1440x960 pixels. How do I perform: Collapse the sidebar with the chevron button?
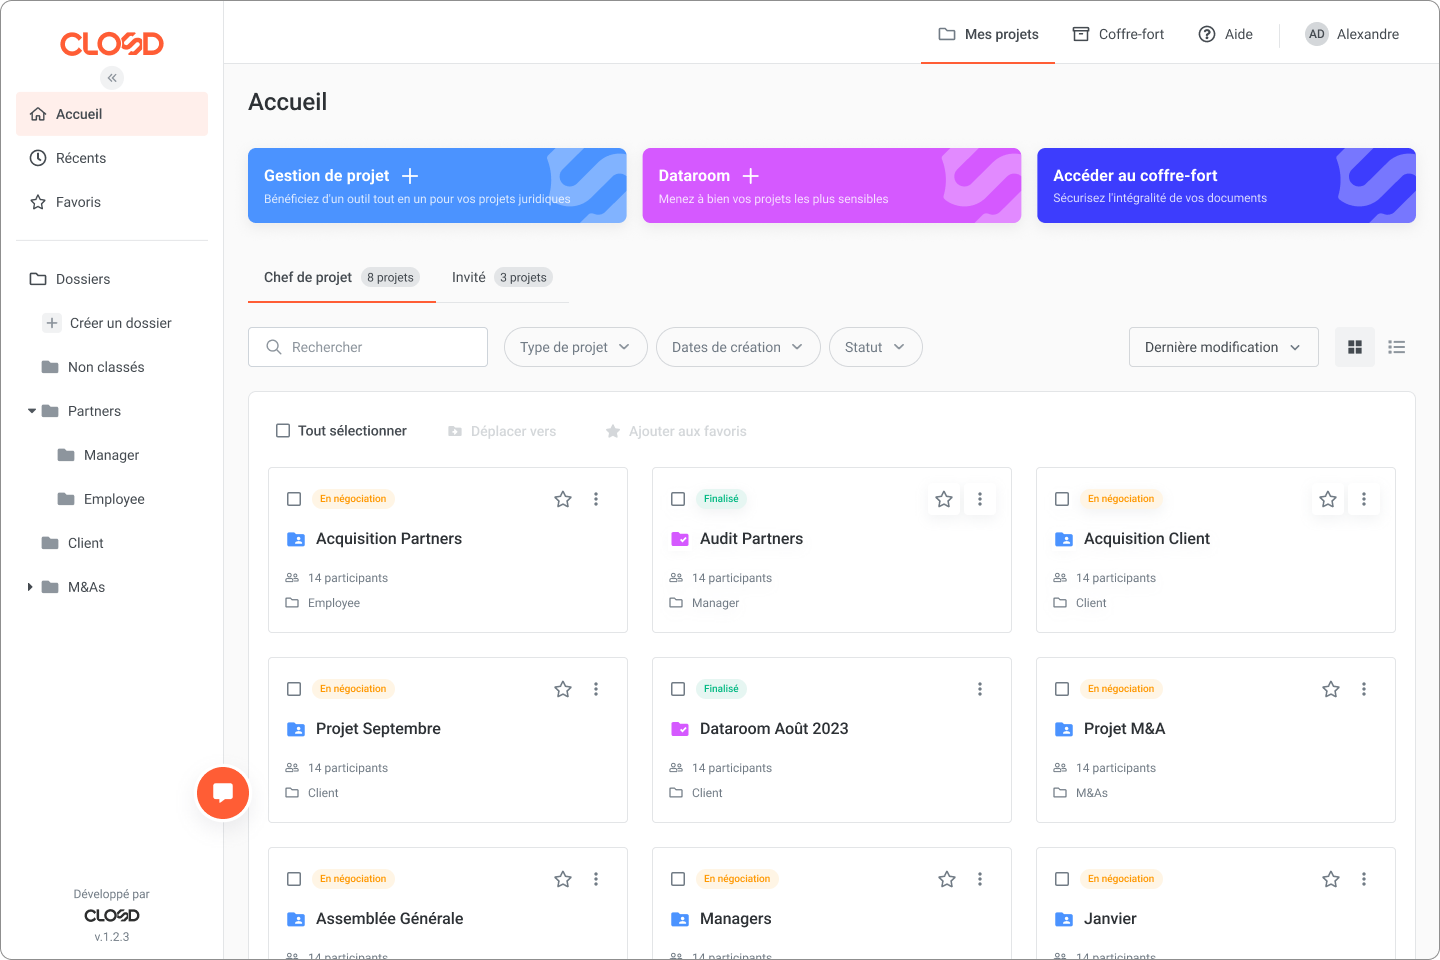[x=111, y=77]
